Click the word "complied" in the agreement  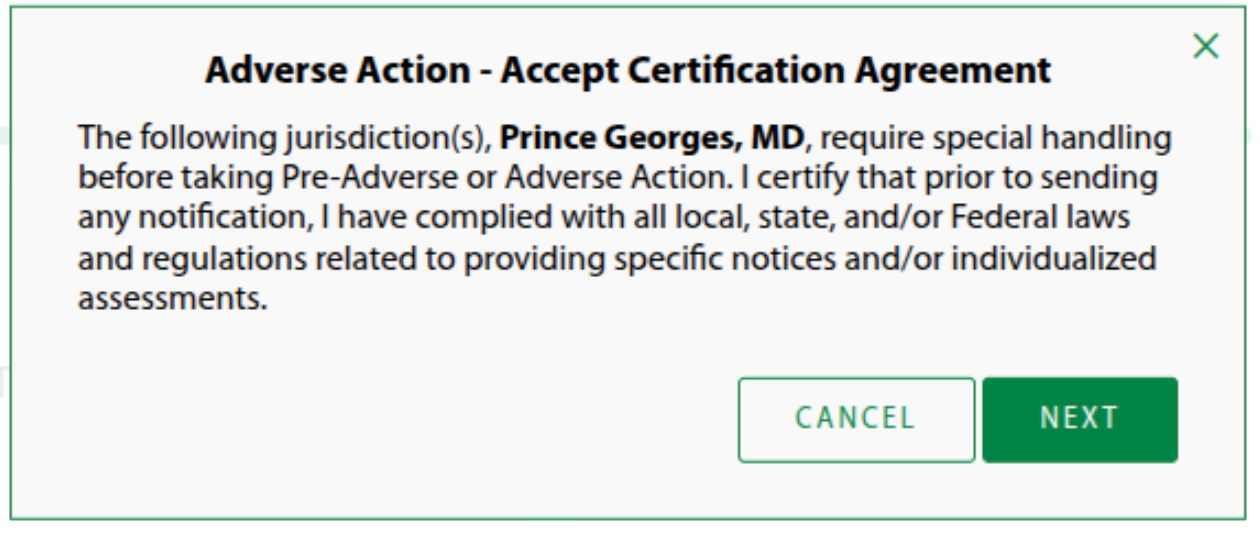click(x=498, y=218)
